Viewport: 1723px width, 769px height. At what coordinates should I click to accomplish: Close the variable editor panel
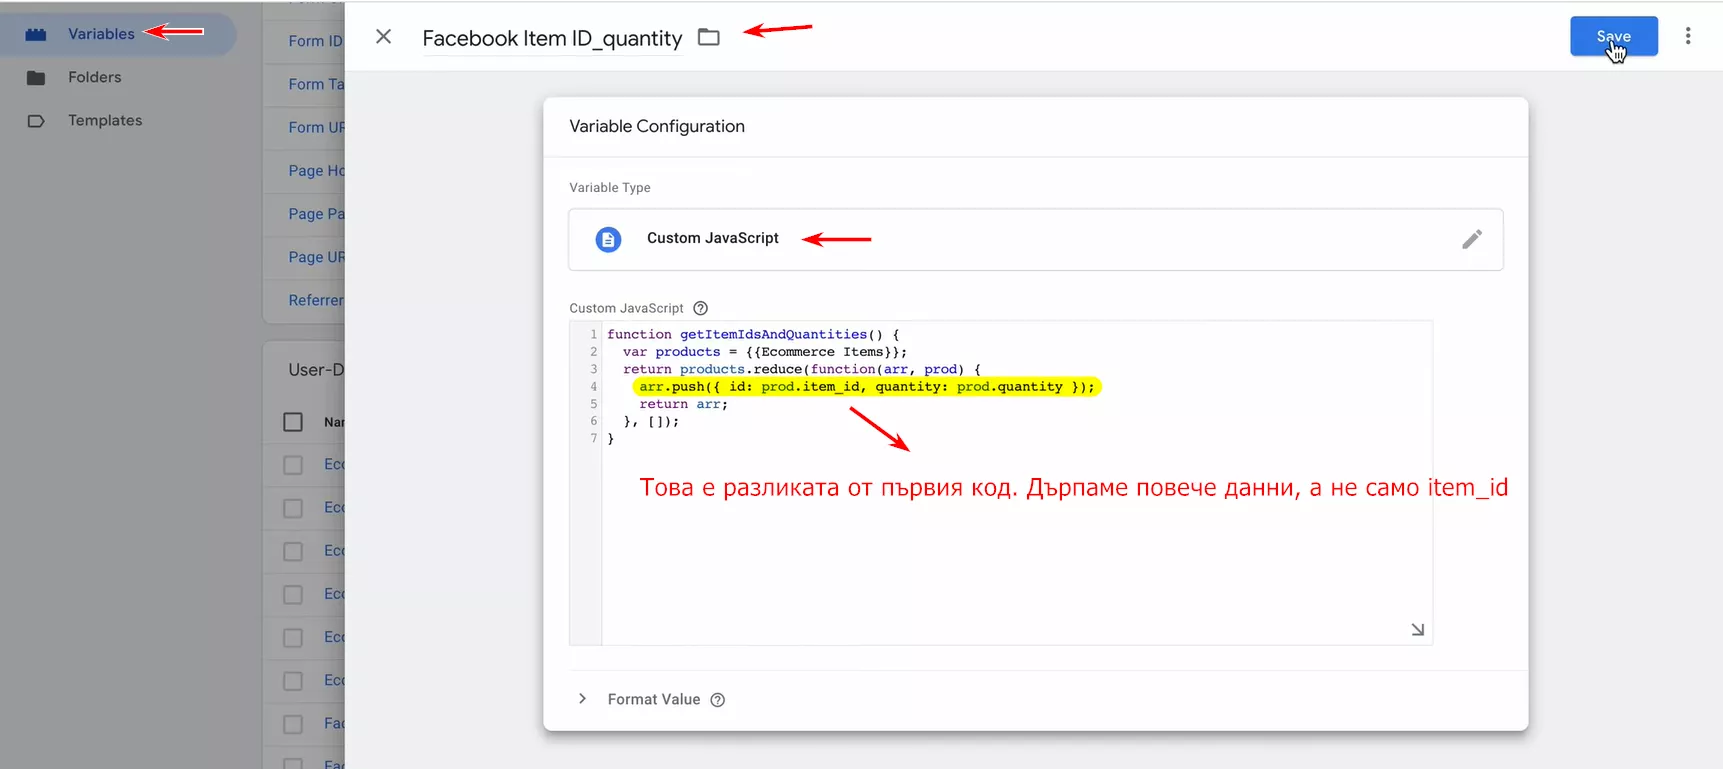pos(383,37)
